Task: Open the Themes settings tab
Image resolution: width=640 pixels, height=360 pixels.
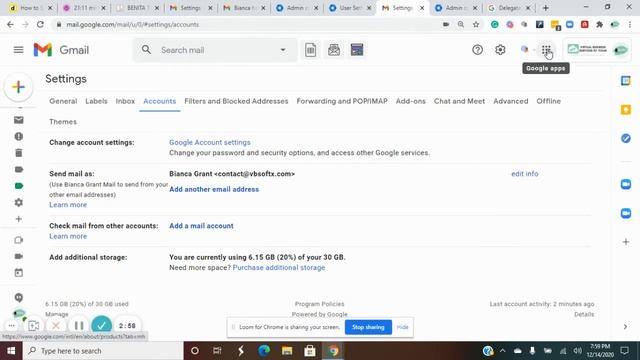Action: tap(63, 122)
